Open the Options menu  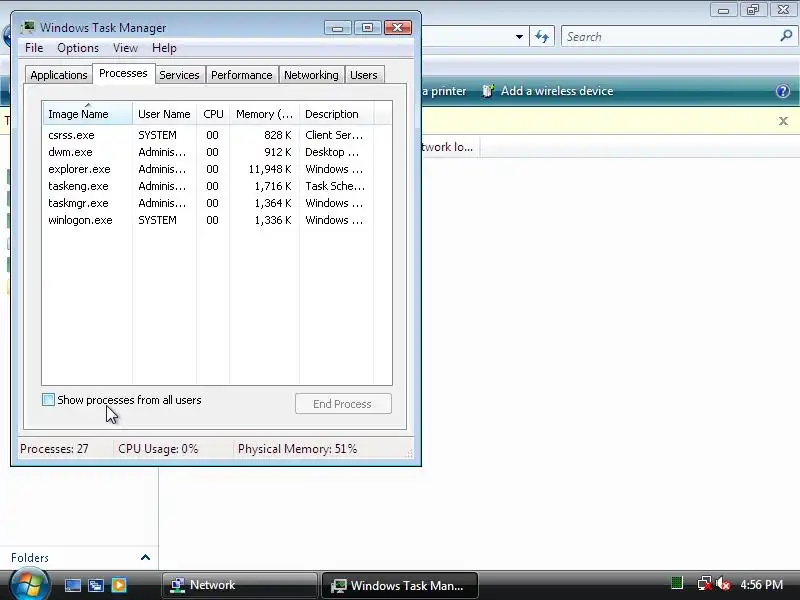point(78,48)
